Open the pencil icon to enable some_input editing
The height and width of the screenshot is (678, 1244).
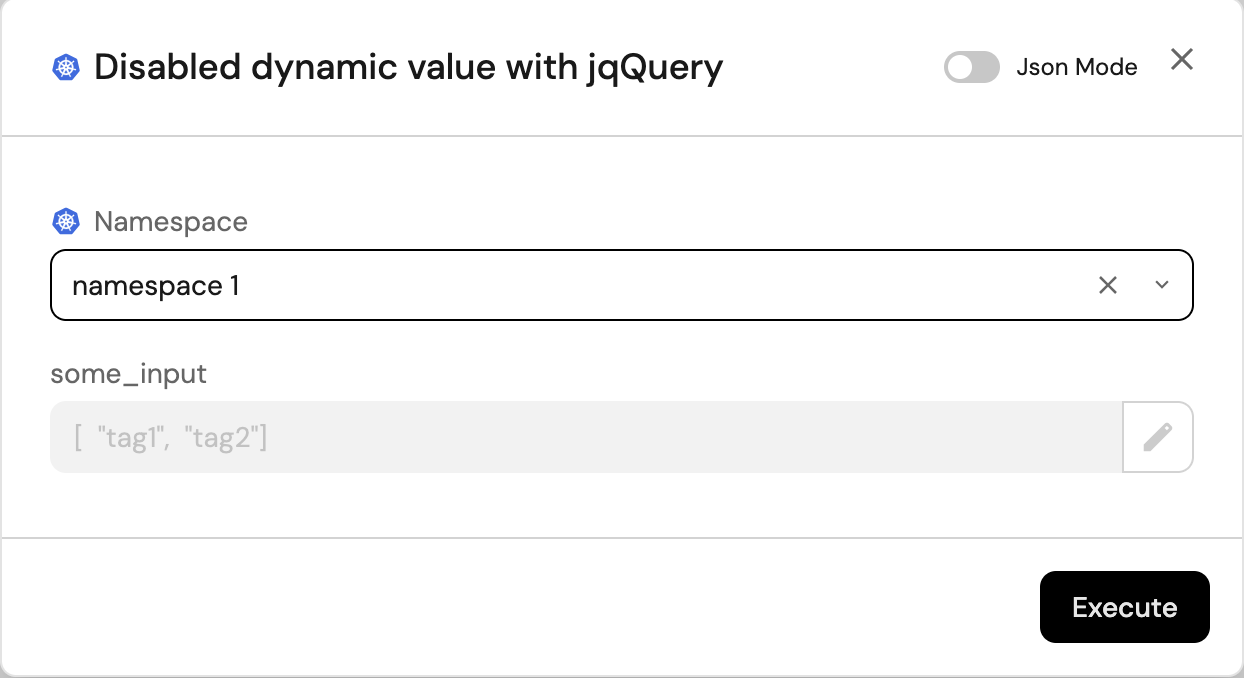pos(1157,437)
